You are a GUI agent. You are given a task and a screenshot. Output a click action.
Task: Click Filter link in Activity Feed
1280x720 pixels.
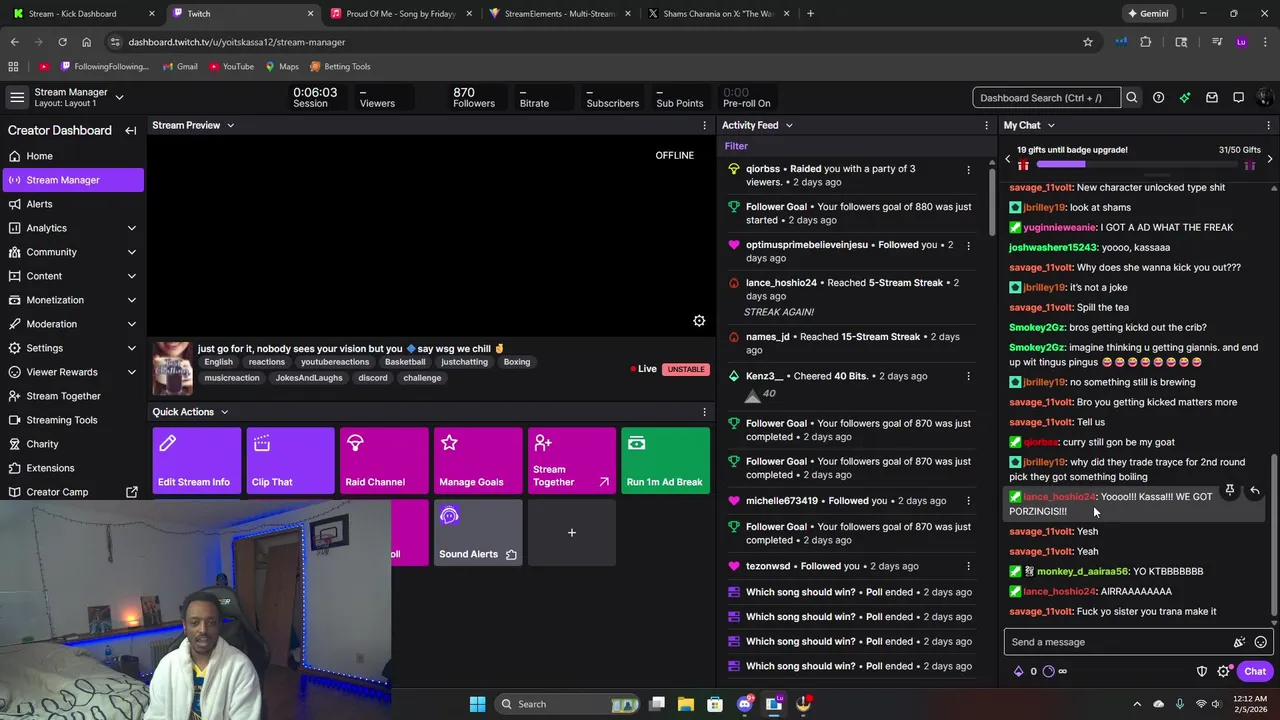pyautogui.click(x=736, y=146)
